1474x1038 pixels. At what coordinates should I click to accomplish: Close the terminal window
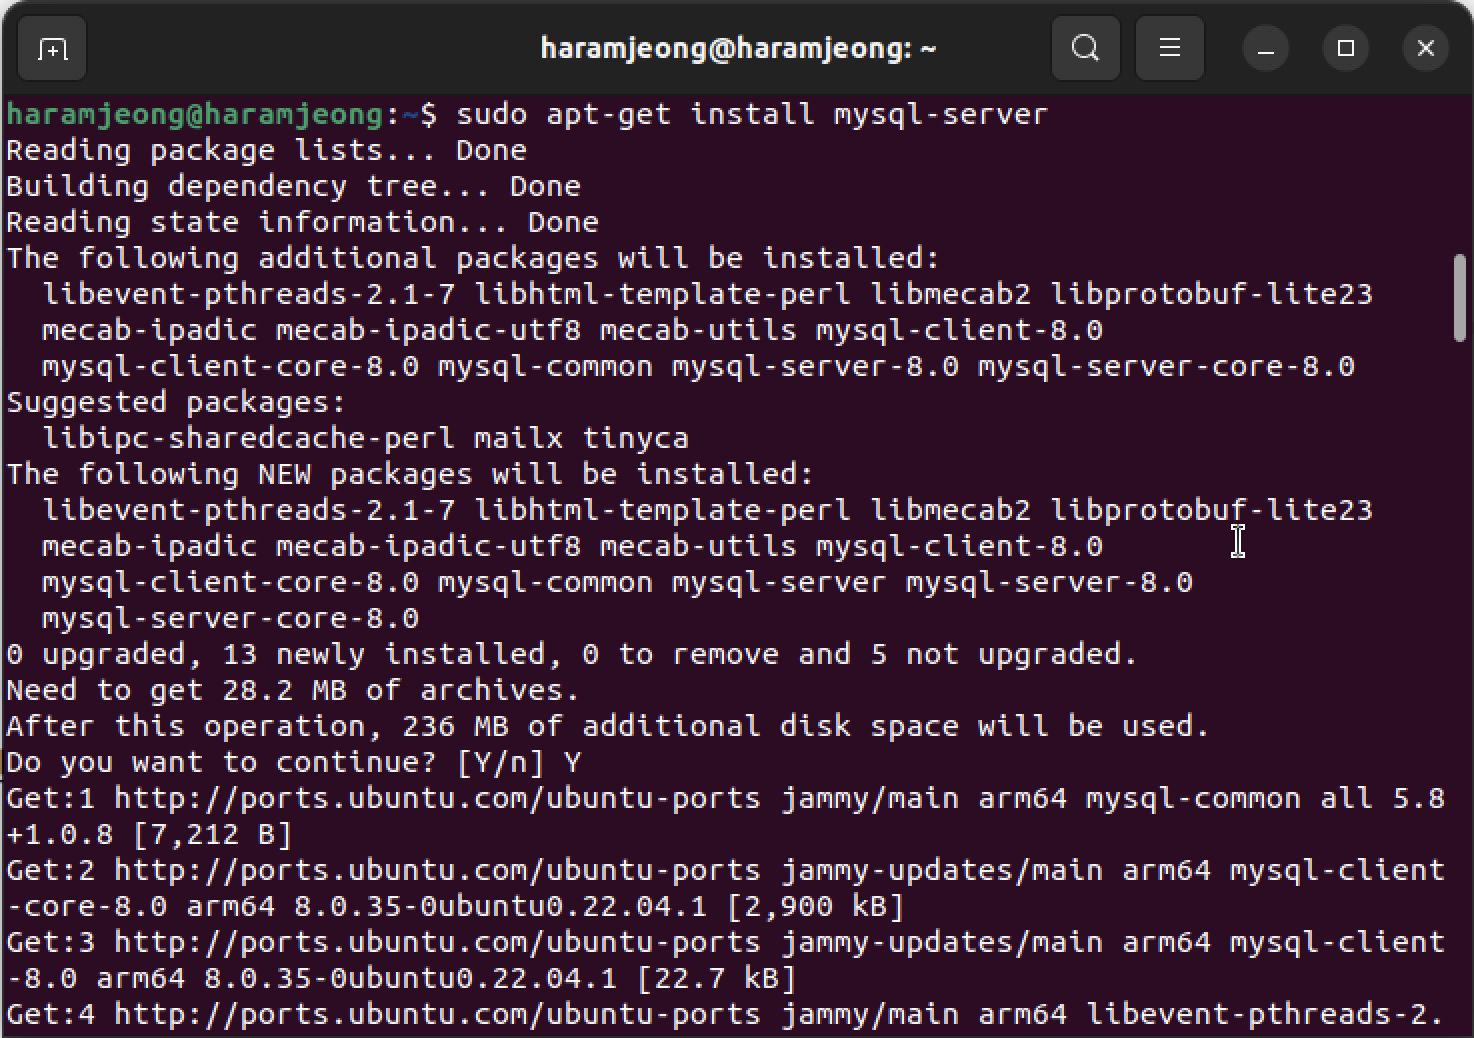point(1425,48)
